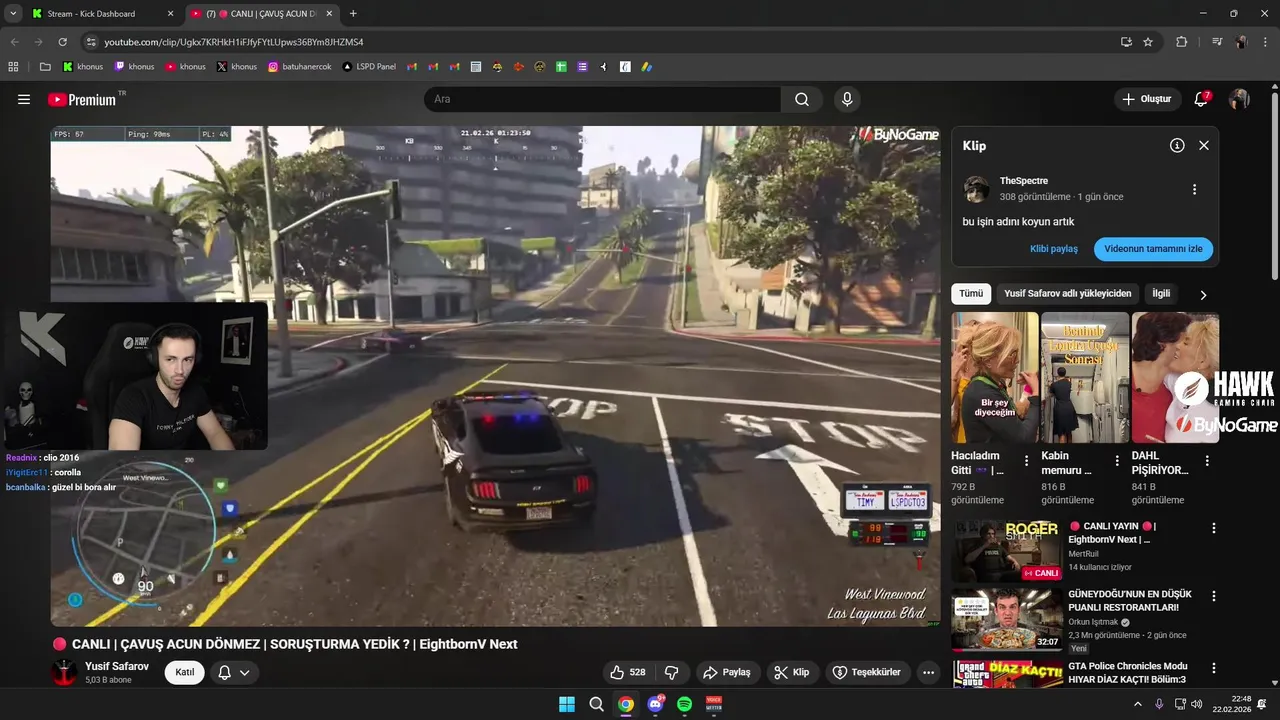Click the YouTube address bar URL

234,42
